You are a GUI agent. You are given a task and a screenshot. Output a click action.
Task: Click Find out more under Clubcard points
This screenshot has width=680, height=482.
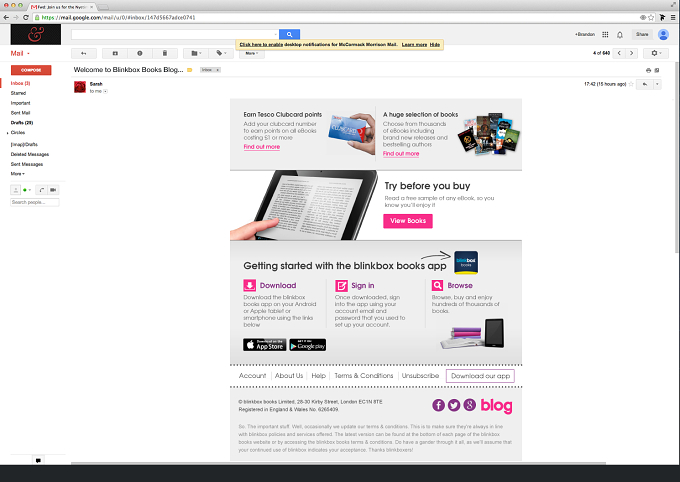click(x=262, y=147)
